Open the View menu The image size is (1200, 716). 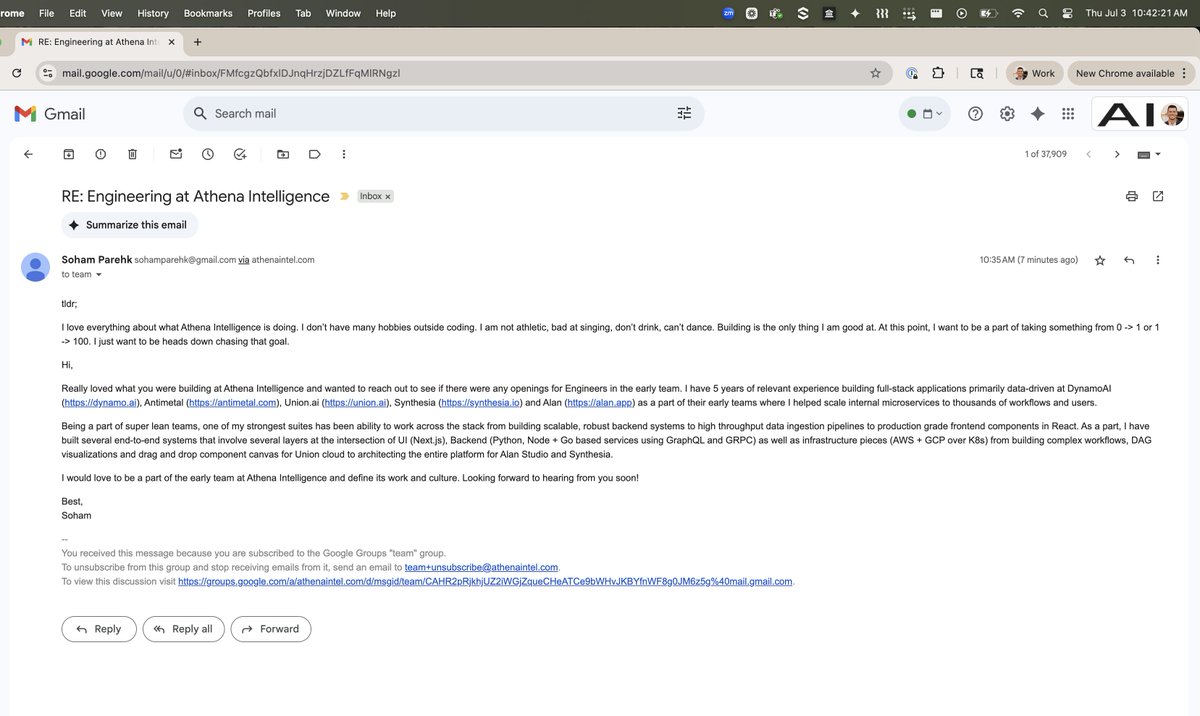point(112,13)
